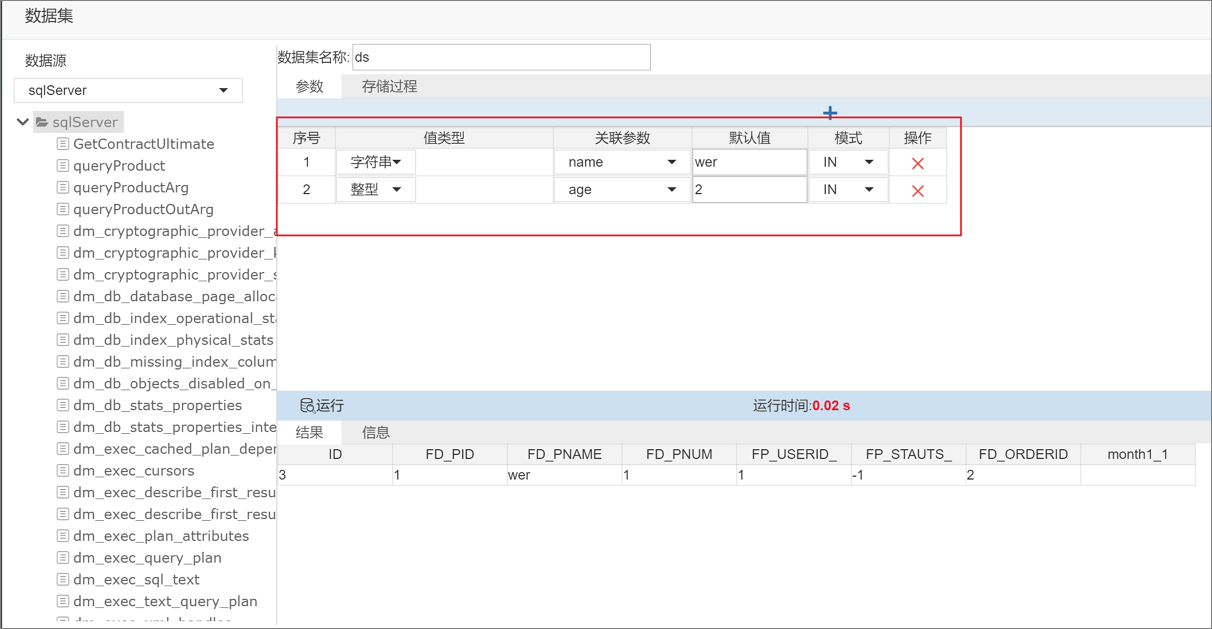Click the FP_STAUTS_ column header

click(908, 454)
